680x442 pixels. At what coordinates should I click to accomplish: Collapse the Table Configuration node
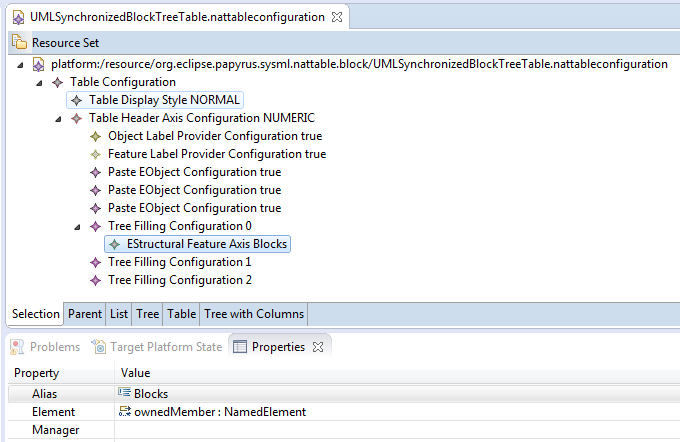pos(39,83)
